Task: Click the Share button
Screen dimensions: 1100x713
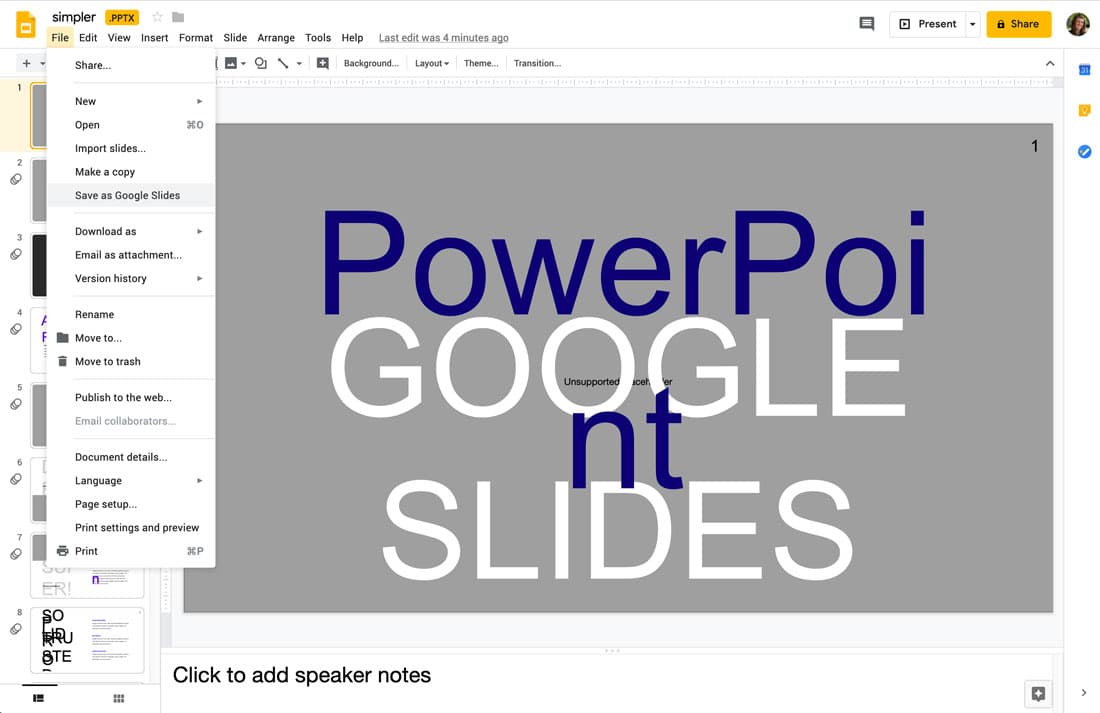Action: pyautogui.click(x=1018, y=22)
